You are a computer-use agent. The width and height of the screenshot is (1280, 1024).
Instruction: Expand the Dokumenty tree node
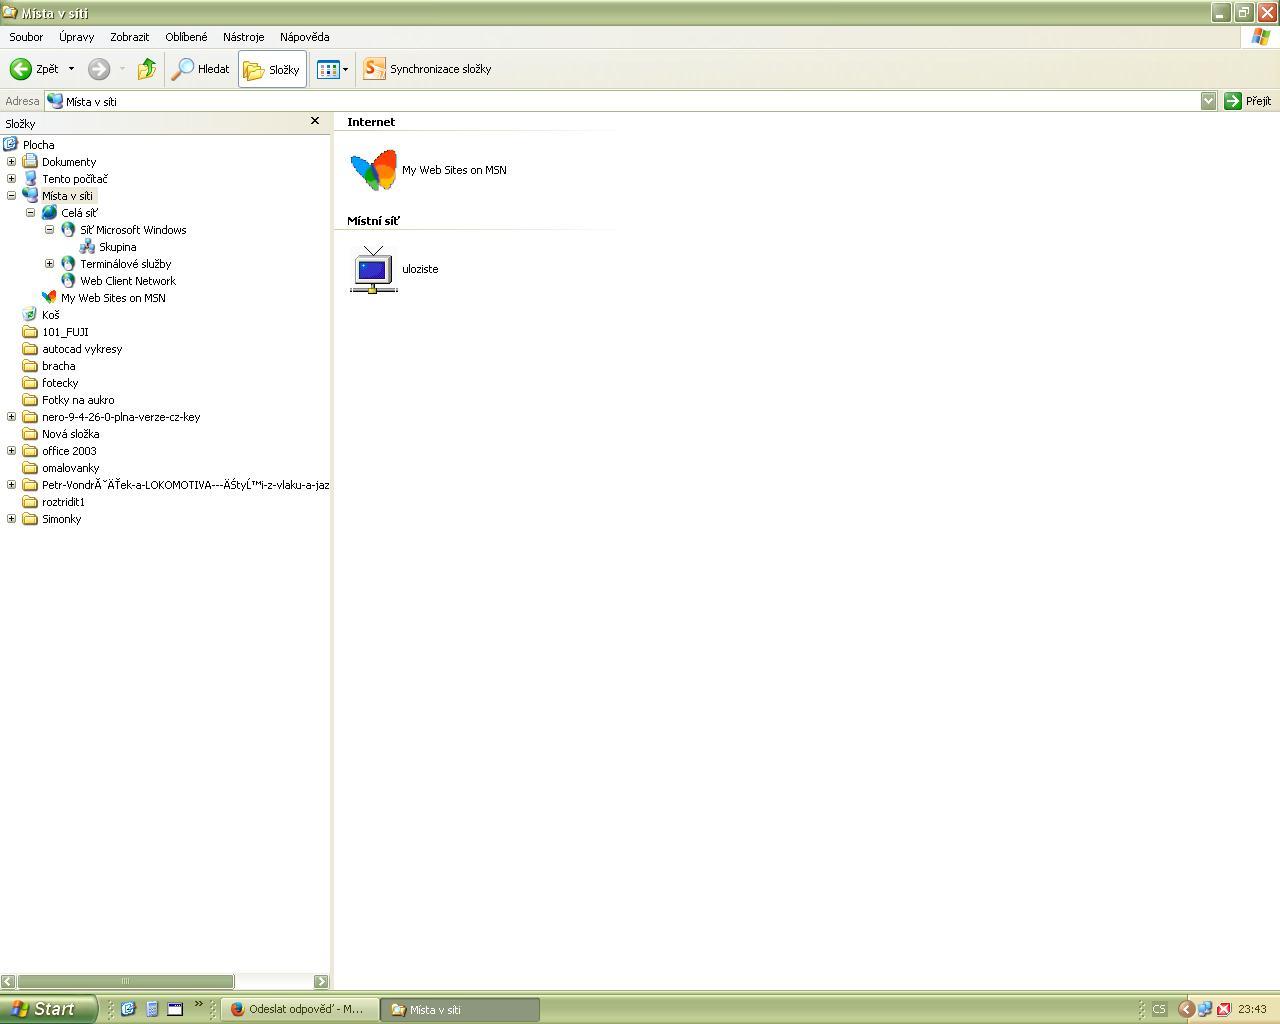tap(12, 162)
